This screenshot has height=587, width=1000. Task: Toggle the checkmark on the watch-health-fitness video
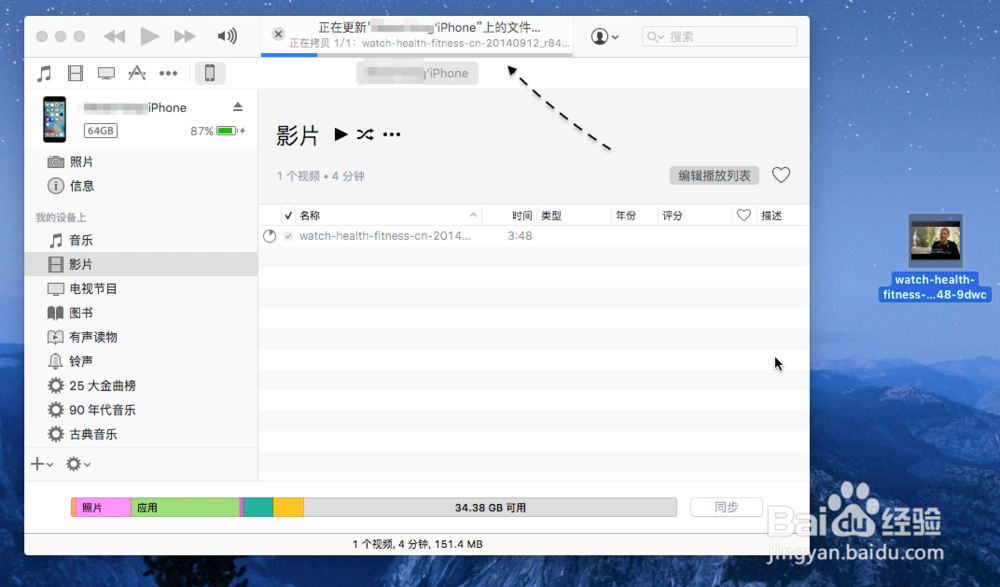pyautogui.click(x=288, y=236)
